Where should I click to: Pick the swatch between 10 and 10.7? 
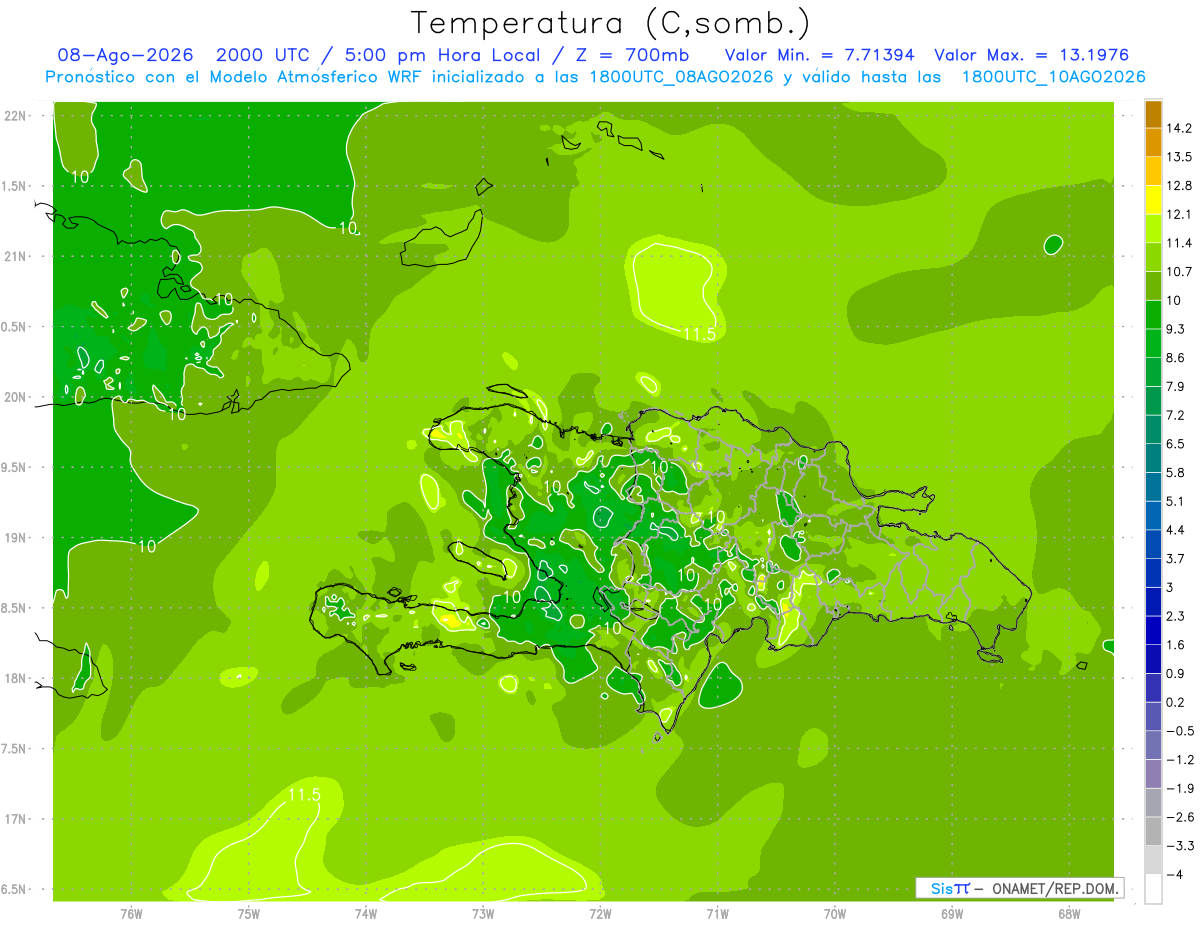1153,286
